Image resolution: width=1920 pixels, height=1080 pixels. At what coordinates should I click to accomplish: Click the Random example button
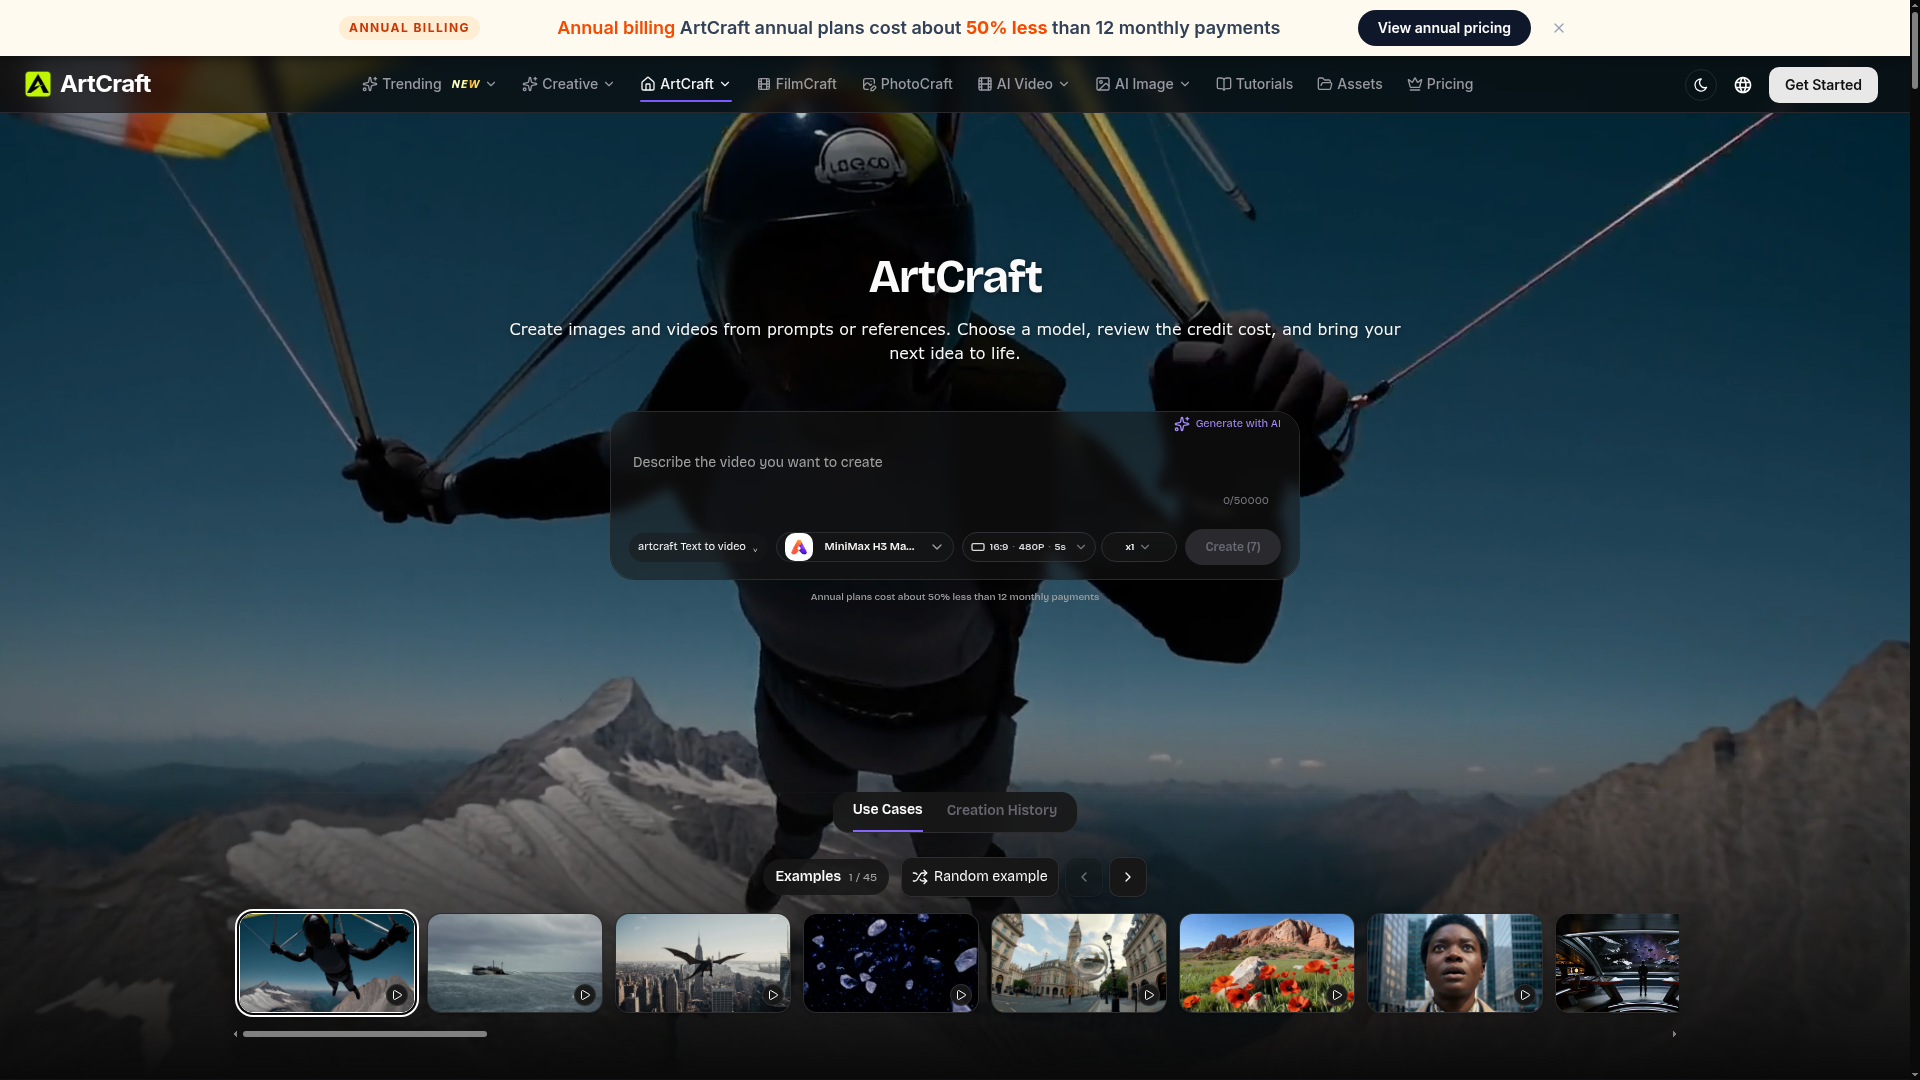(x=980, y=877)
